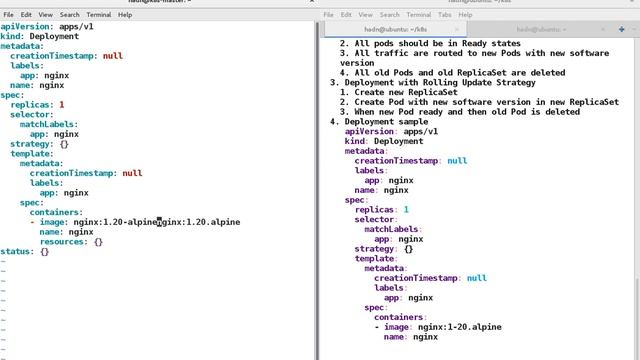
Task: Click 'apiVersion' in left terminal
Action: tap(25, 27)
